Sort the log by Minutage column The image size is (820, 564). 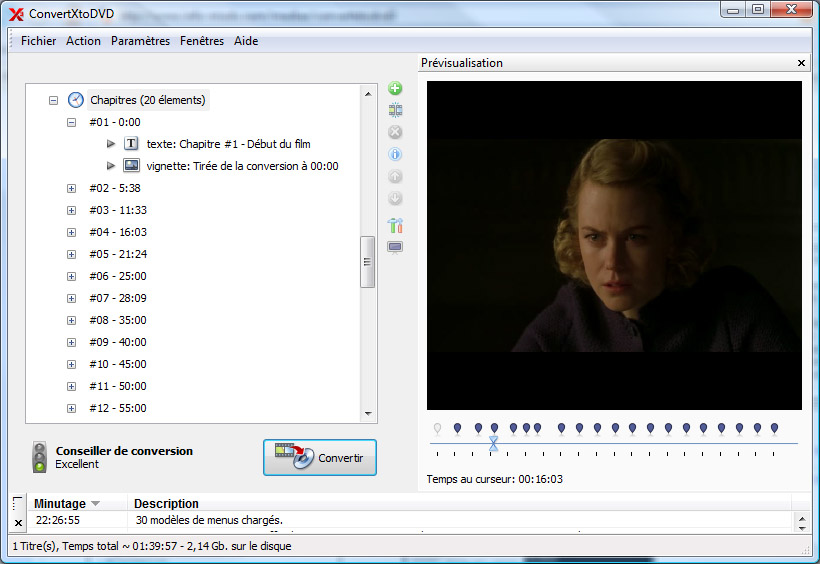click(77, 503)
